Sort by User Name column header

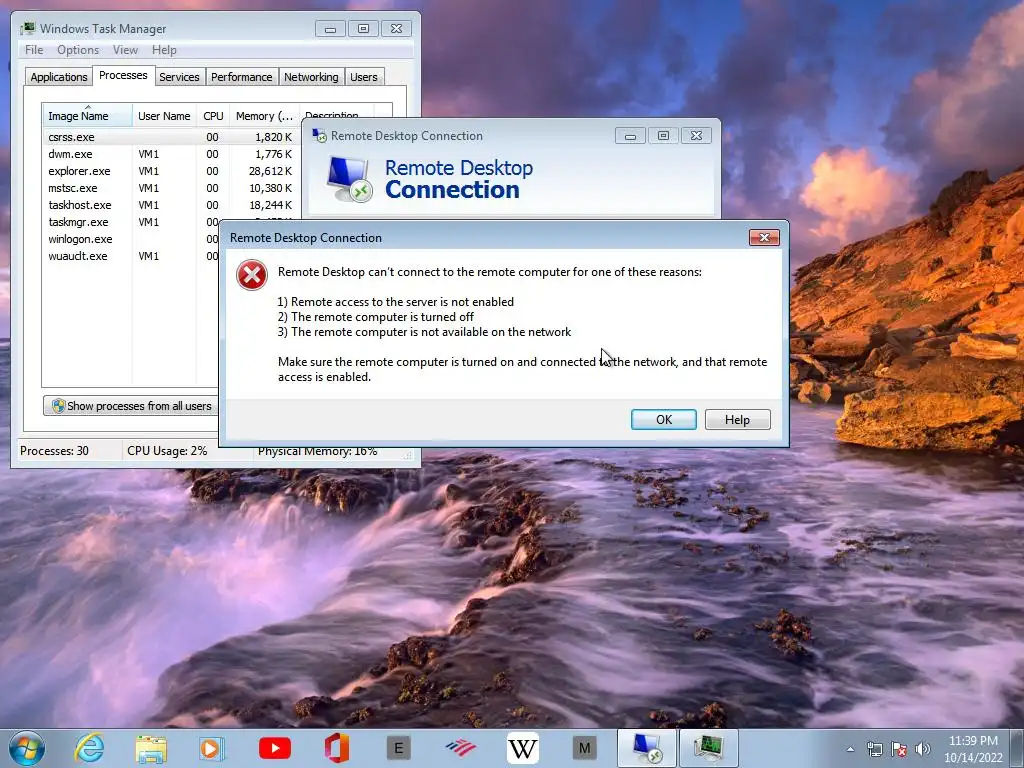pos(164,116)
